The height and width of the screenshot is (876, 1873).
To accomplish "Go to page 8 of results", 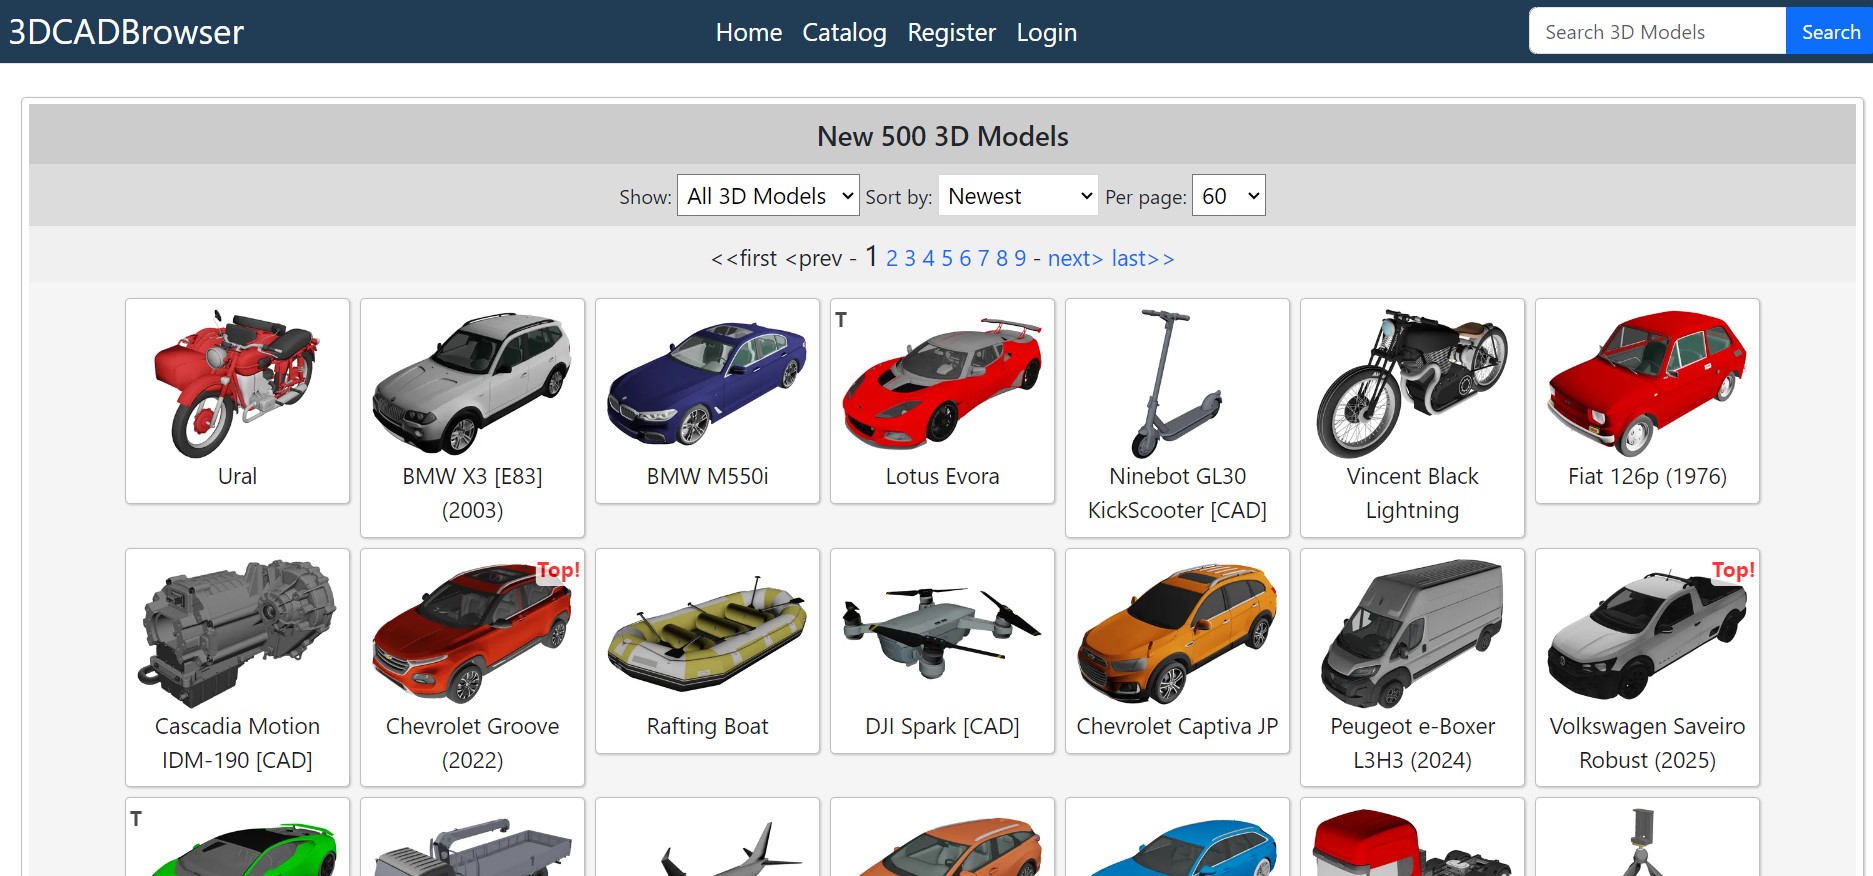I will (1002, 258).
